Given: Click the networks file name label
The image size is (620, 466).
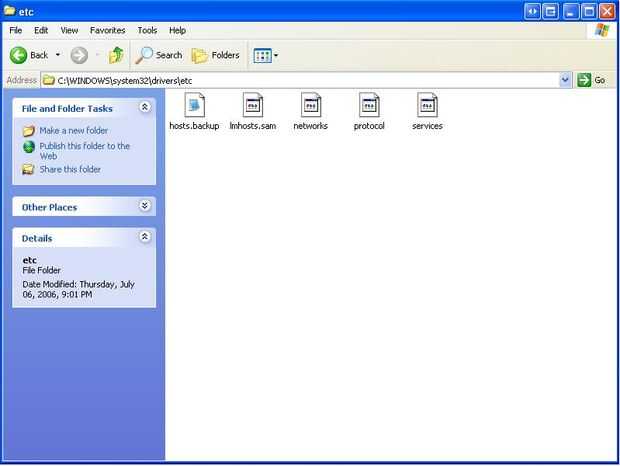Looking at the screenshot, I should (310, 126).
